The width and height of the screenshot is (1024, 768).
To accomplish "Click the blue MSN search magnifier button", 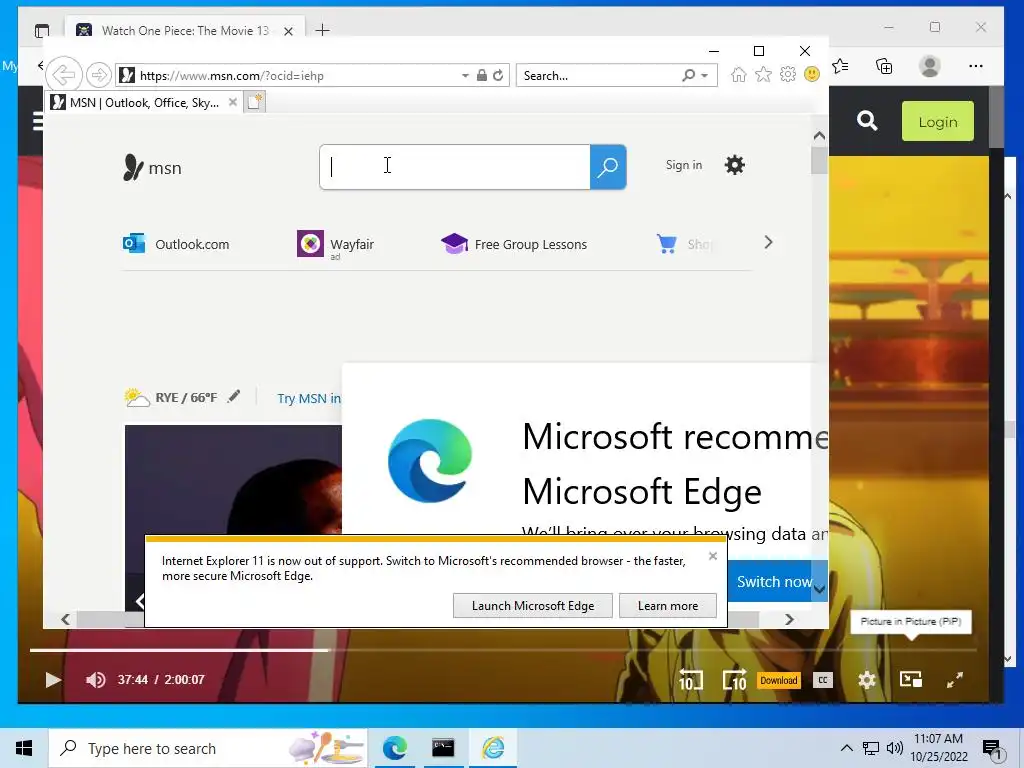I will 608,167.
